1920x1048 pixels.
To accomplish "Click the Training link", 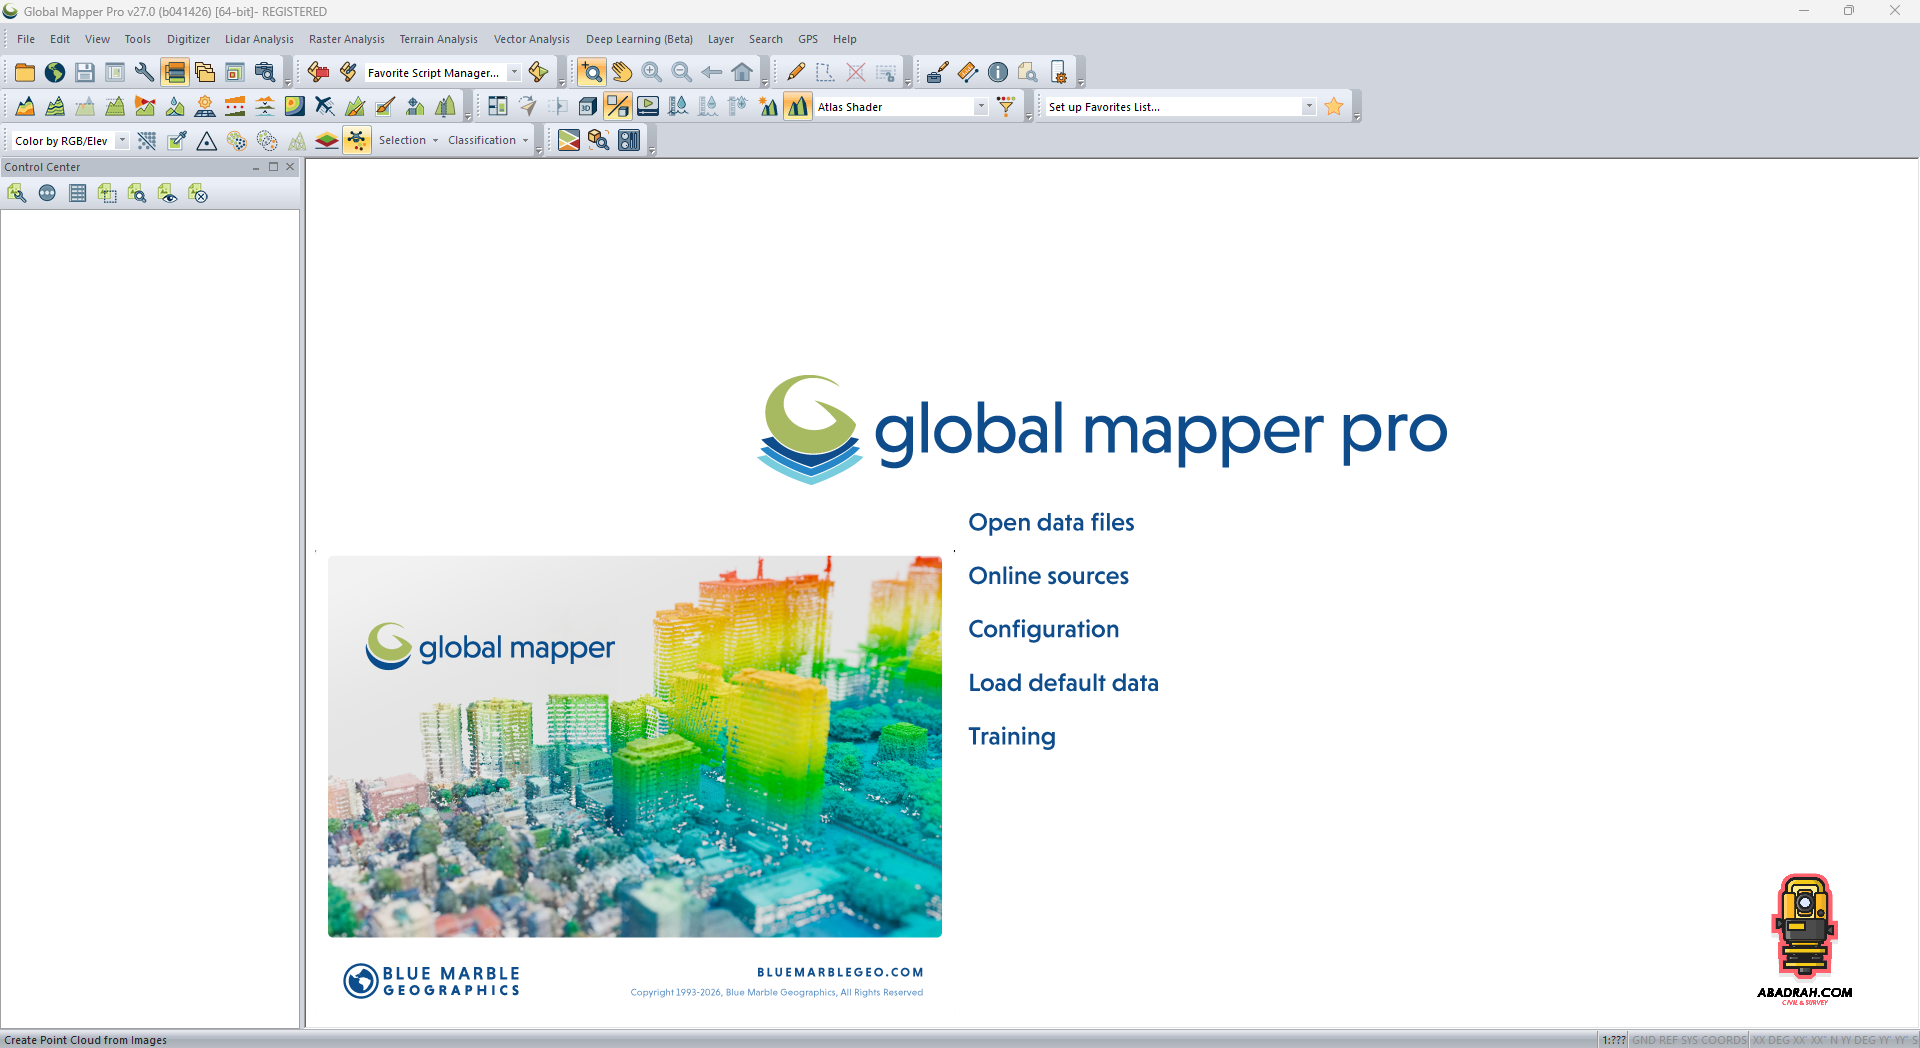I will click(1011, 737).
